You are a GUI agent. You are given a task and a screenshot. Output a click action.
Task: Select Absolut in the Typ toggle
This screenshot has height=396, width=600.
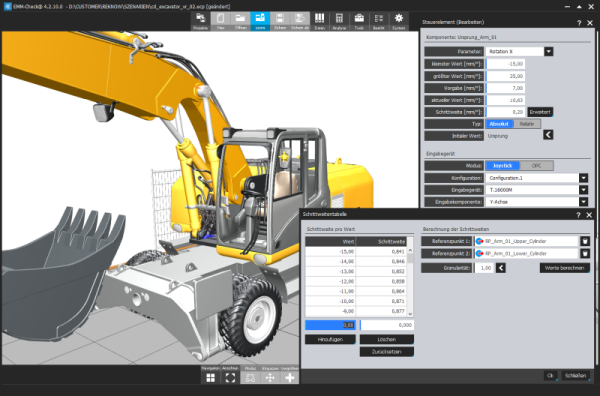click(x=499, y=124)
